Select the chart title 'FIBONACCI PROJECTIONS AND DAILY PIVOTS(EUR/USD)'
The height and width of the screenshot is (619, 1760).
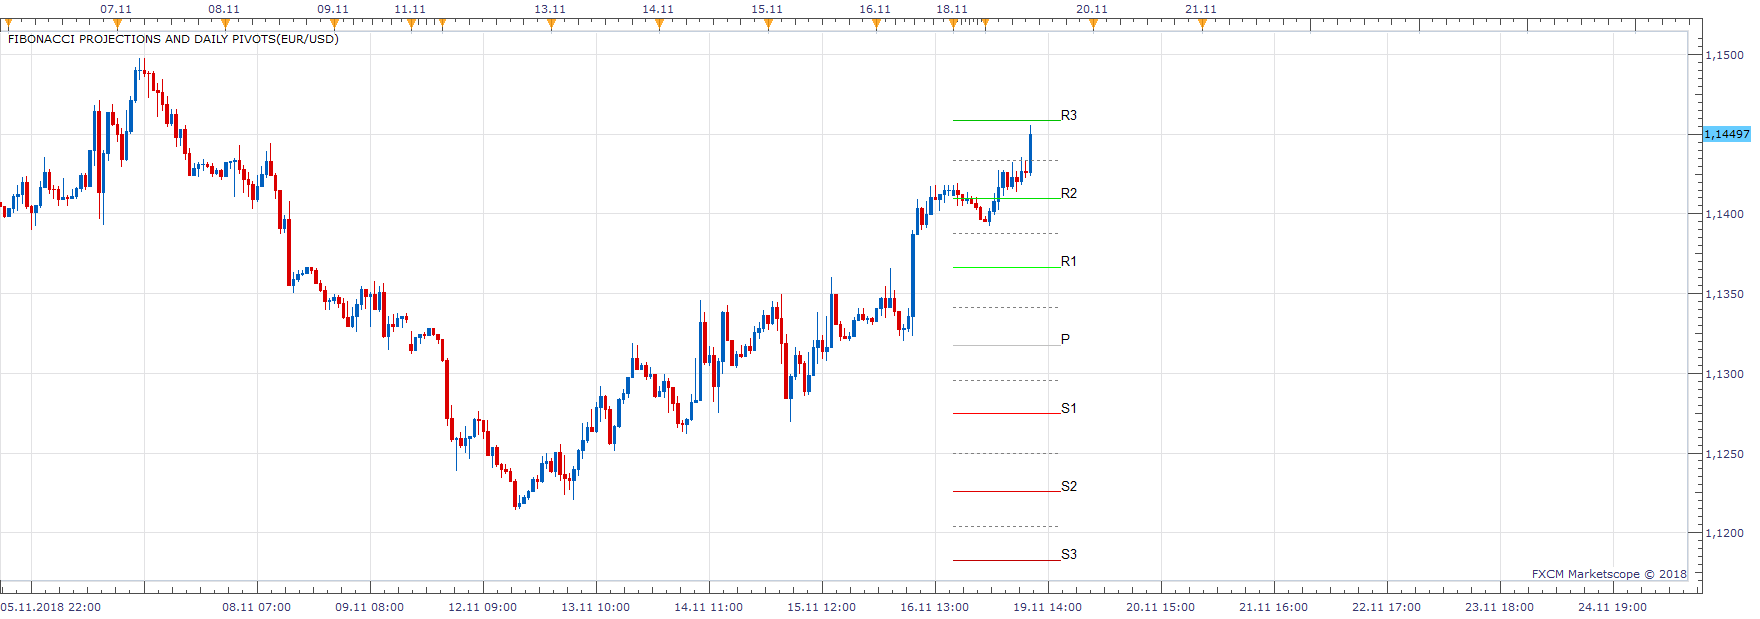[173, 39]
